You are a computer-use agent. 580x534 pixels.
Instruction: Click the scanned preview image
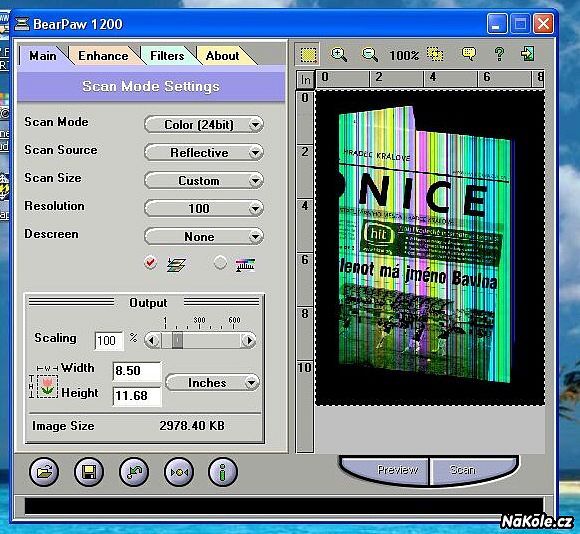[x=430, y=248]
